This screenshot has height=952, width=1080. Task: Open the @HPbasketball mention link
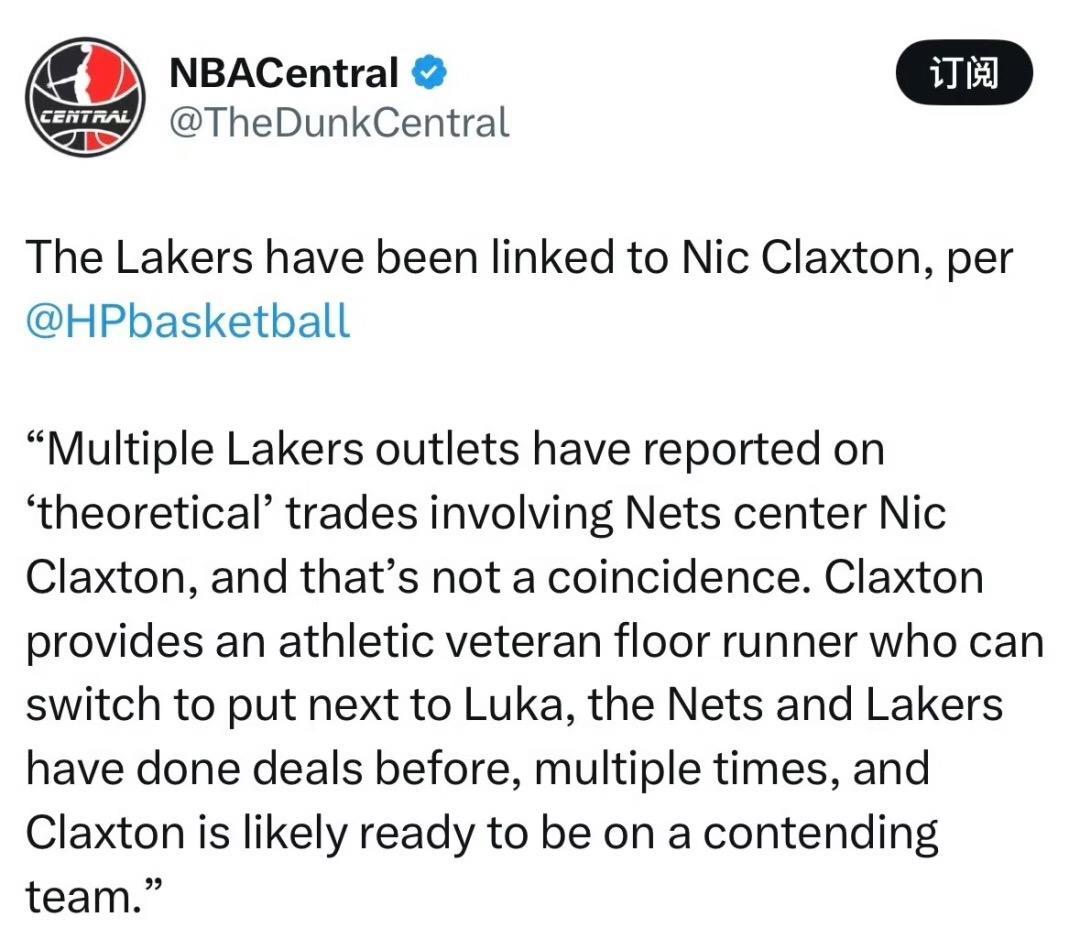pos(188,321)
